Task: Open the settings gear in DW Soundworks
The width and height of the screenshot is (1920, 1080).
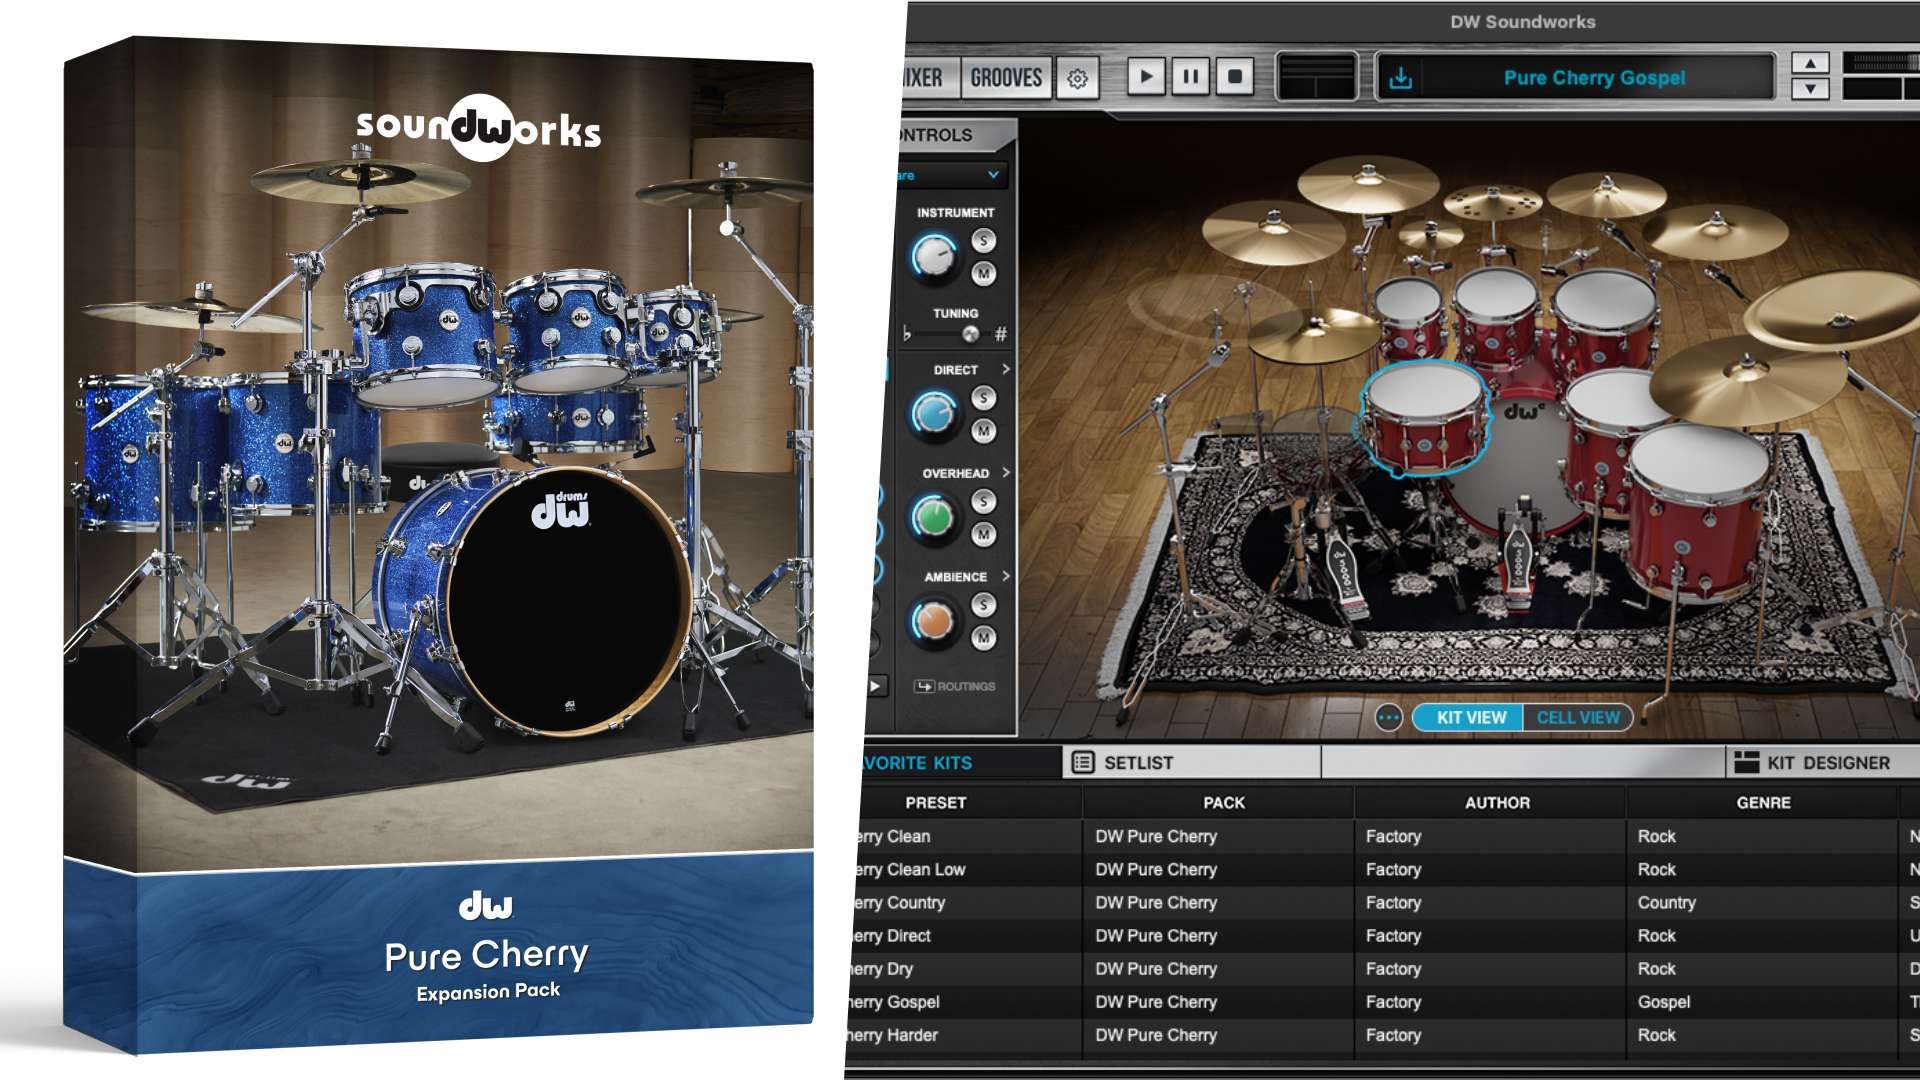Action: (x=1077, y=78)
